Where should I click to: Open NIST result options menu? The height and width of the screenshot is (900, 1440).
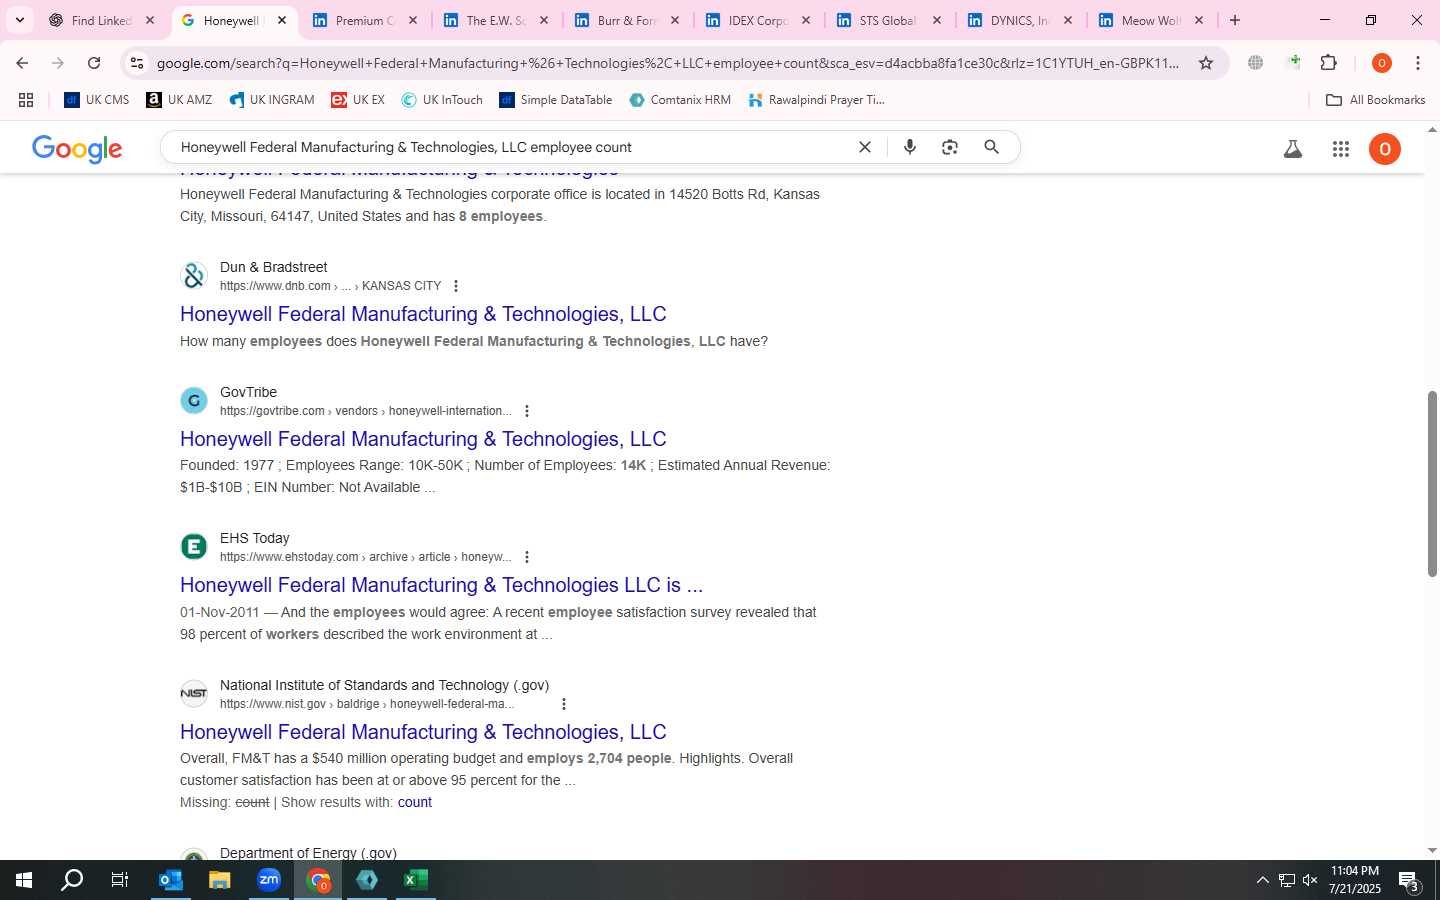coord(564,704)
